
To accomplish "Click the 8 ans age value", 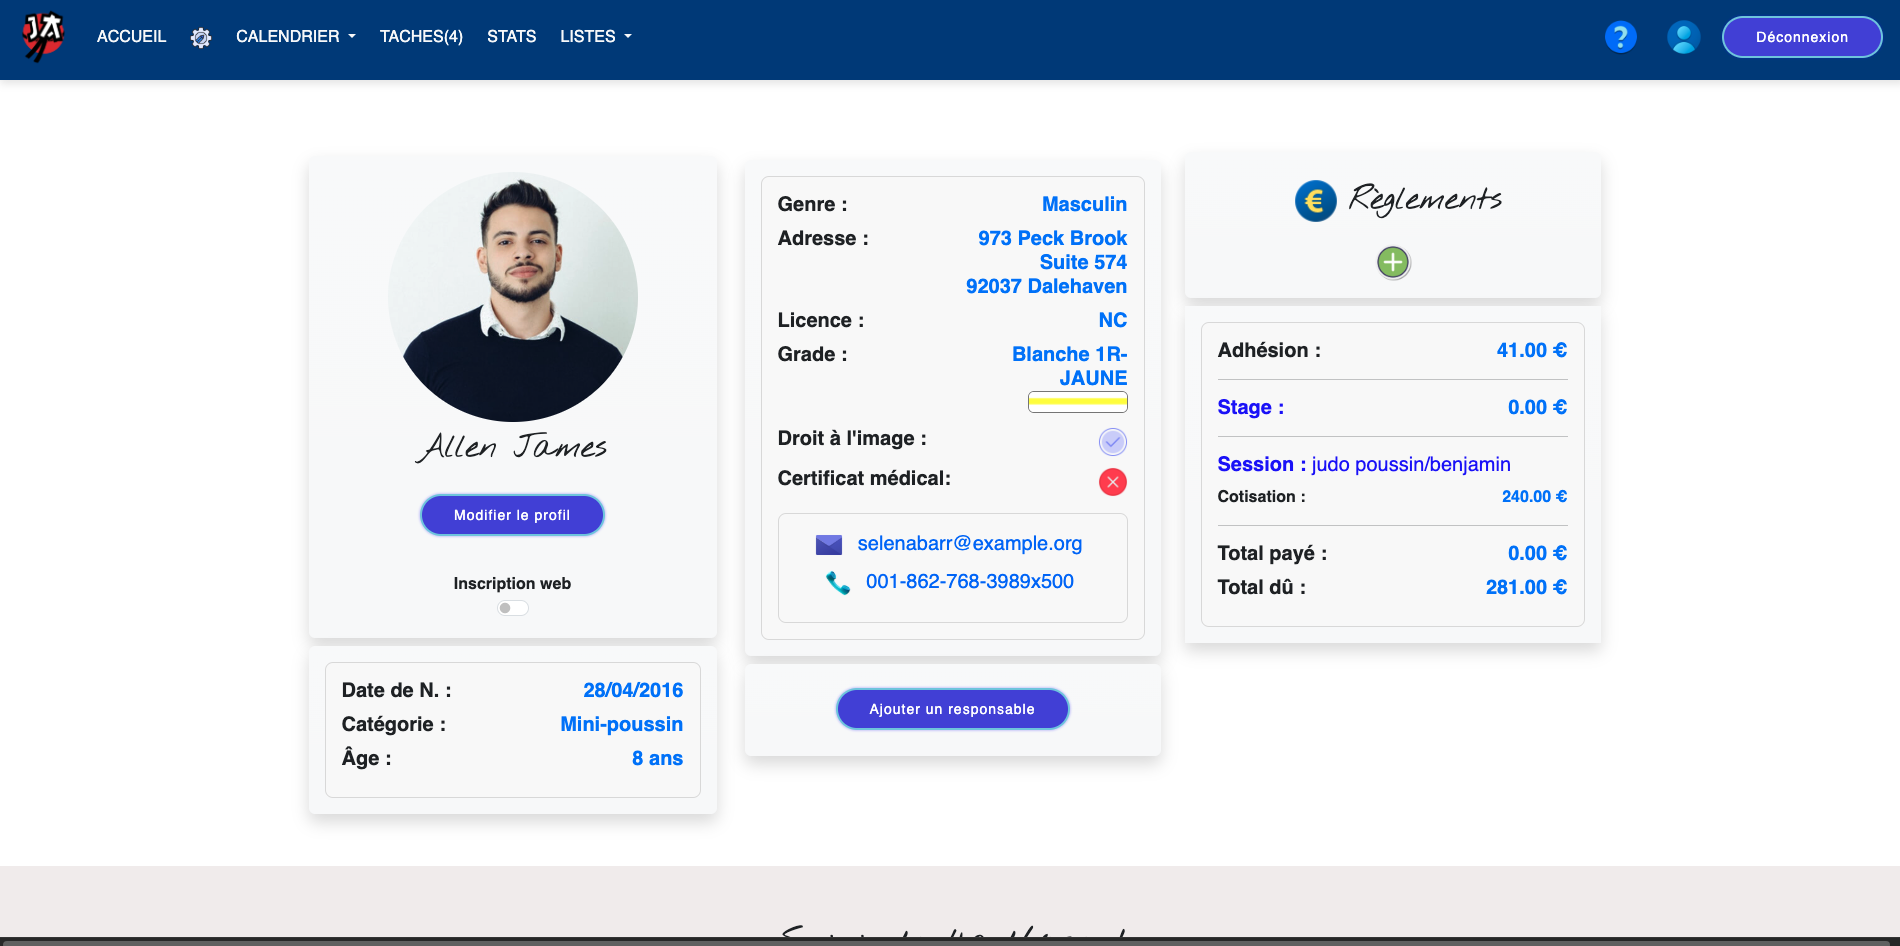I will (x=657, y=758).
